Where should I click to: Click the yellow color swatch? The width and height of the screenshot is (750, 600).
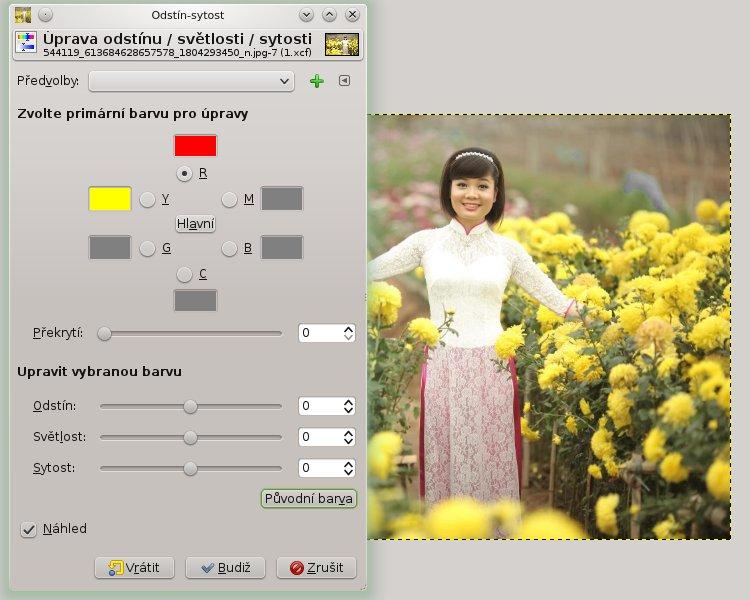coord(110,199)
